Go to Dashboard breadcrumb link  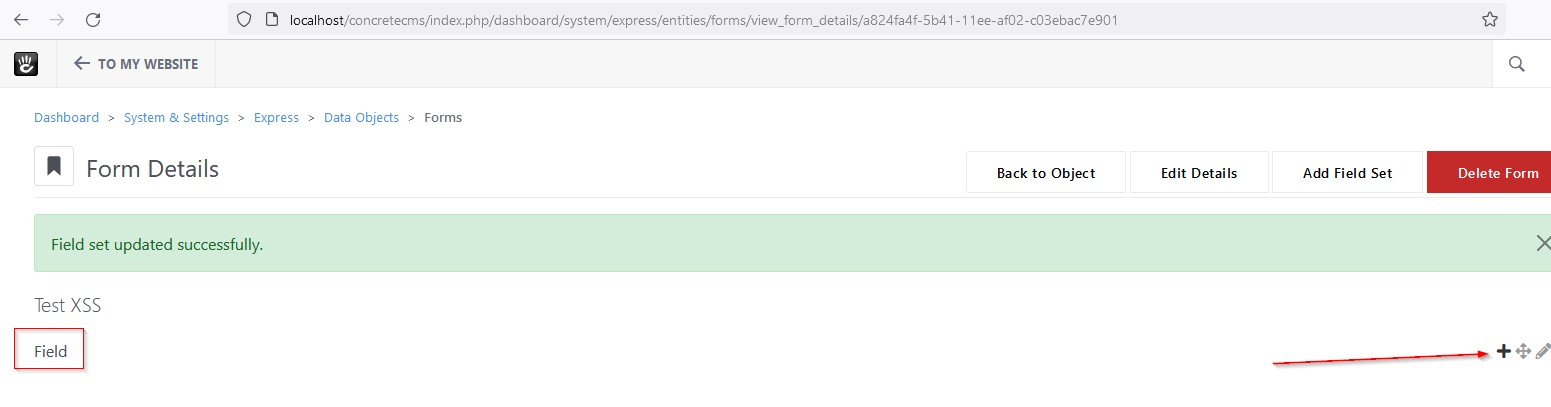point(67,117)
